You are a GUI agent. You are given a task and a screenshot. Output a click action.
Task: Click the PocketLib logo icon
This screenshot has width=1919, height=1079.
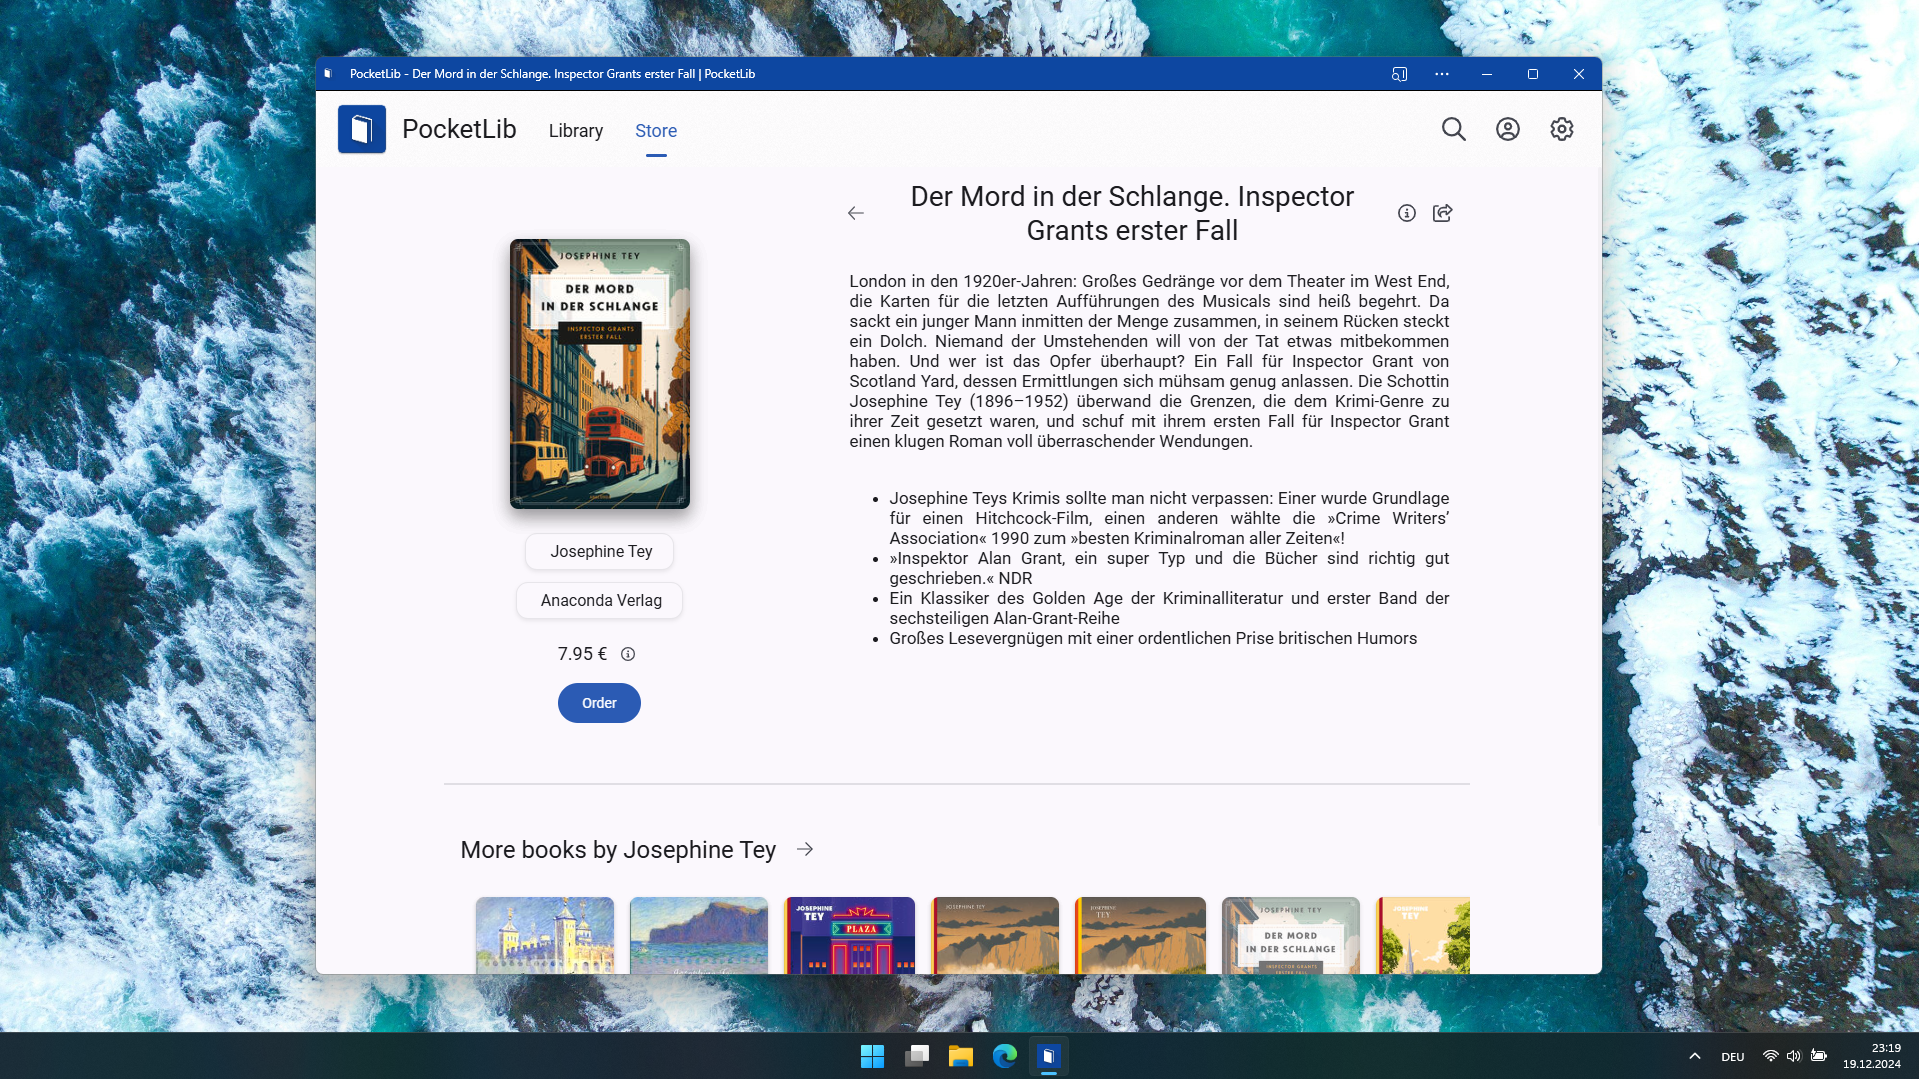(362, 129)
